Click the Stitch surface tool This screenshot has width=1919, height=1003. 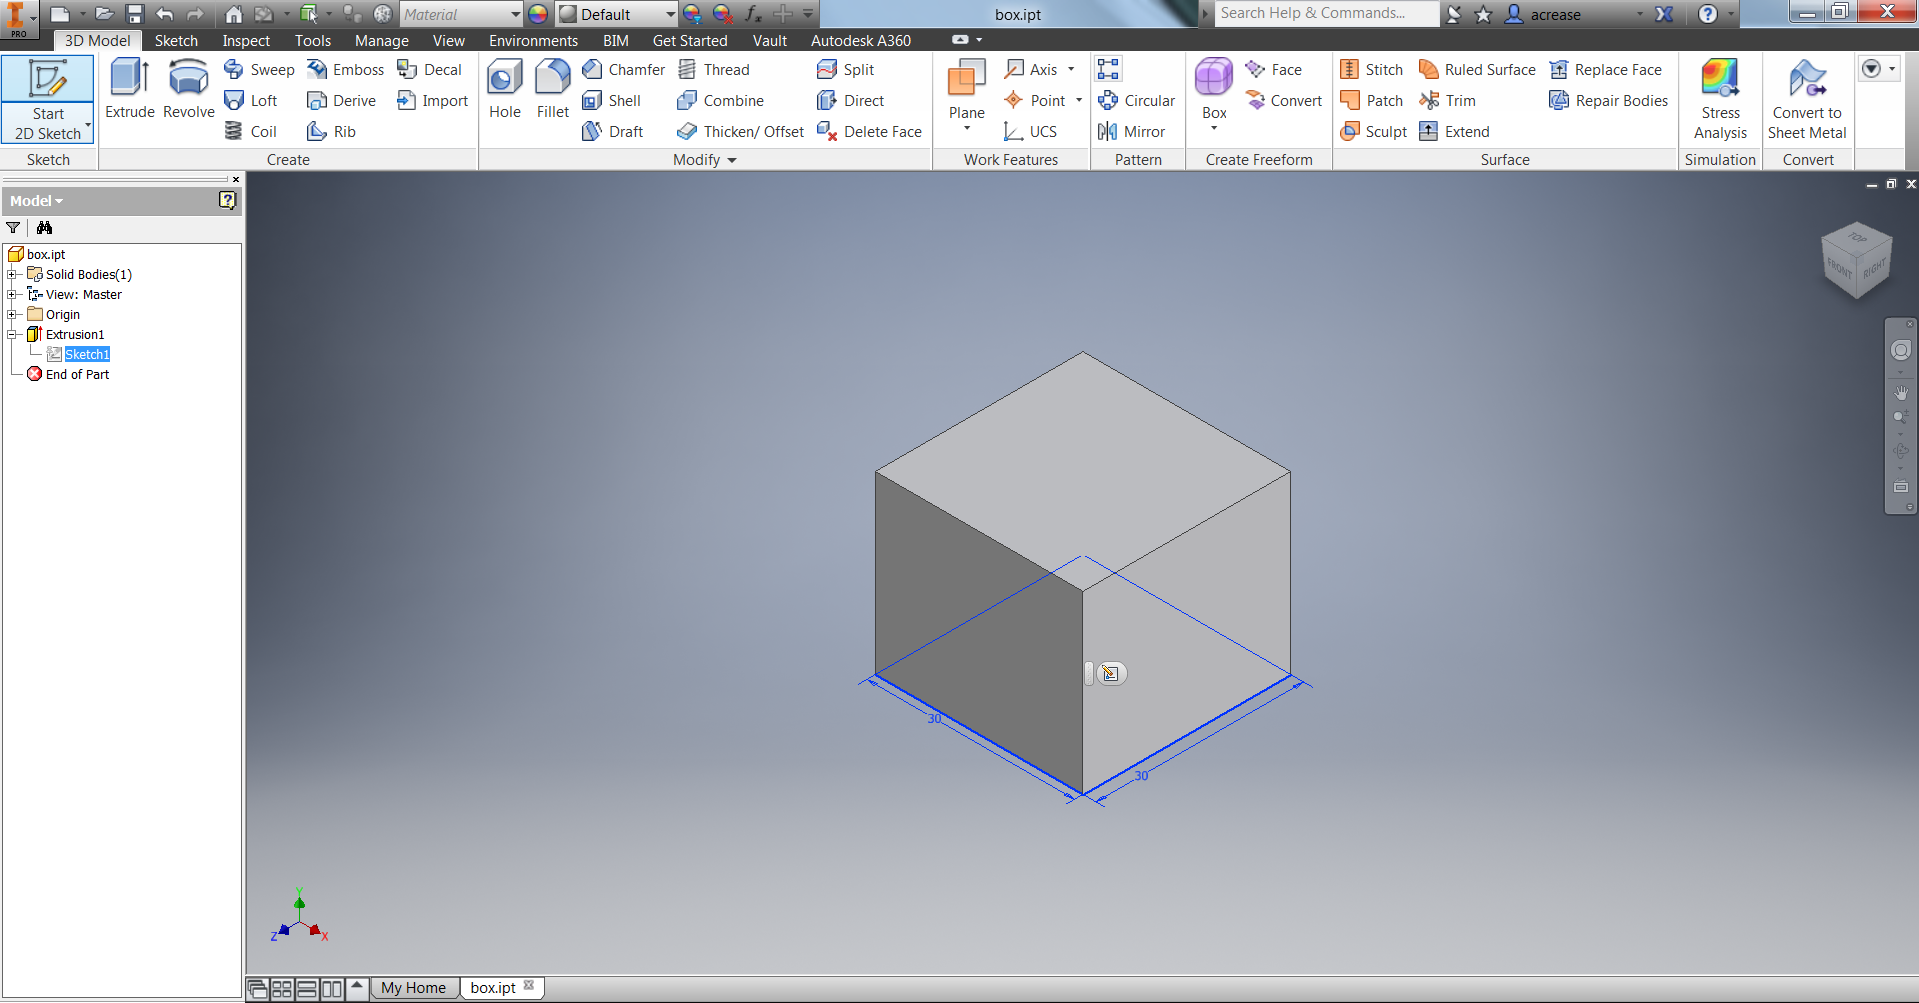pos(1371,69)
